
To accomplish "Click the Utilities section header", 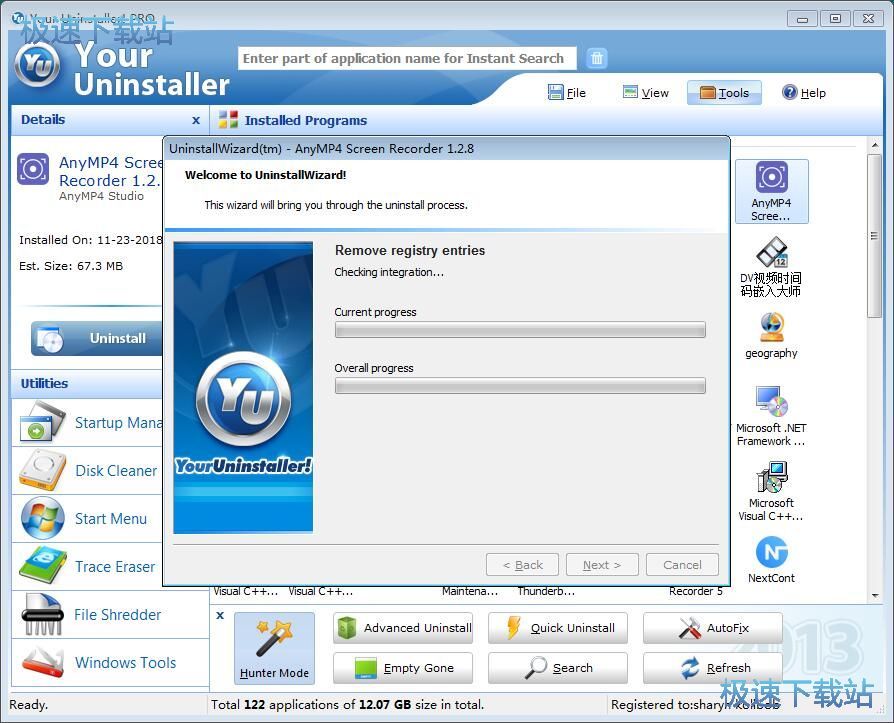I will click(x=87, y=383).
